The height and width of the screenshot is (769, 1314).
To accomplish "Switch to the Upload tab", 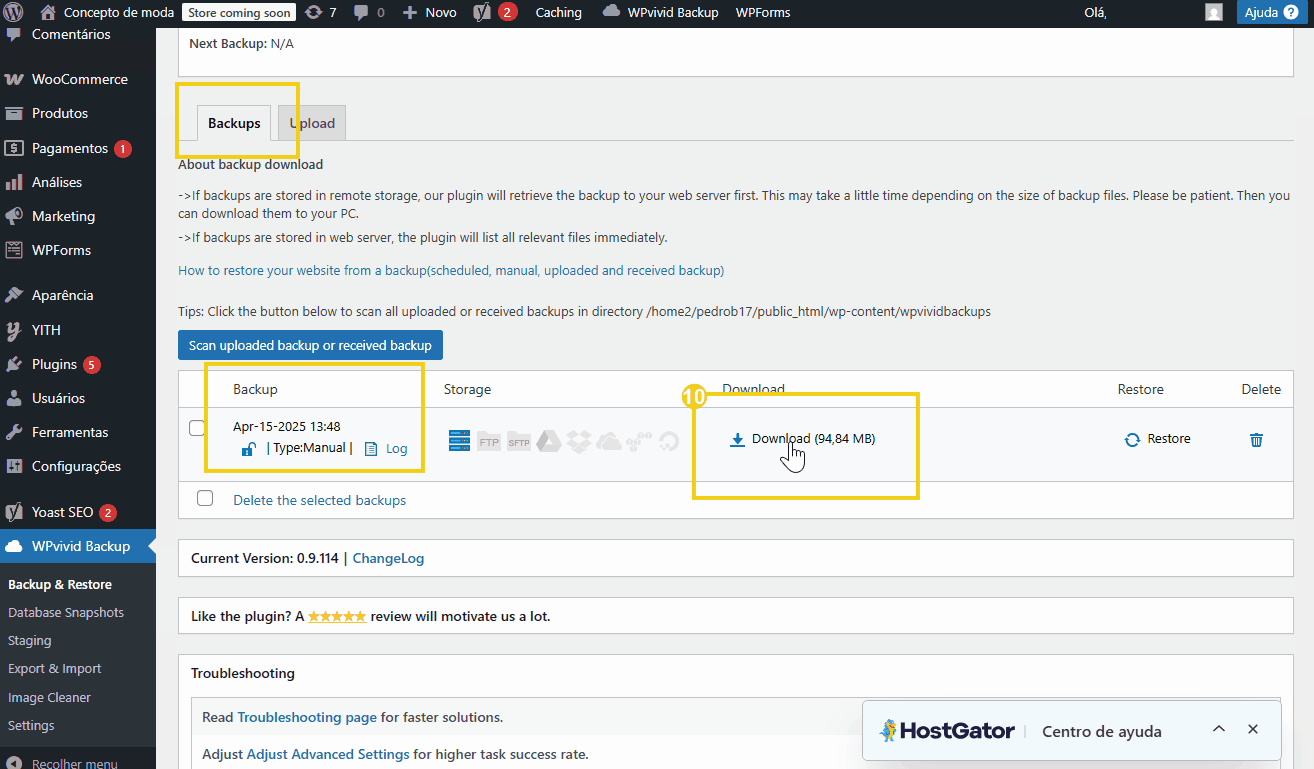I will [312, 123].
